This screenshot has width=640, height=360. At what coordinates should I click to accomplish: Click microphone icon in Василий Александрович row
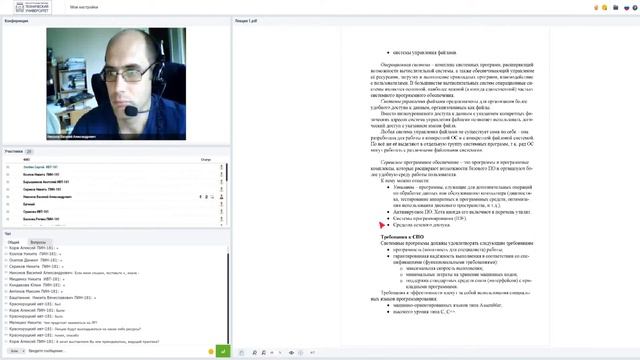(200, 197)
